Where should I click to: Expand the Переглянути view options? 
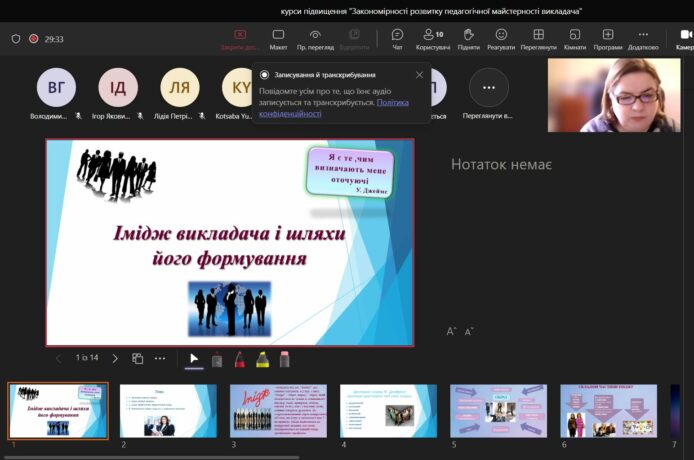pos(538,39)
